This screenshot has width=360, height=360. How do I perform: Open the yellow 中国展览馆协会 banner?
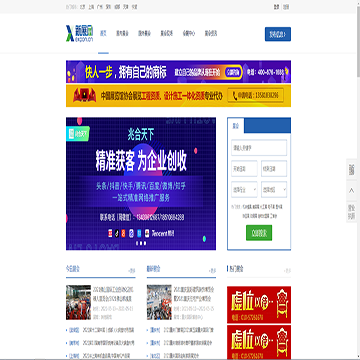178,96
